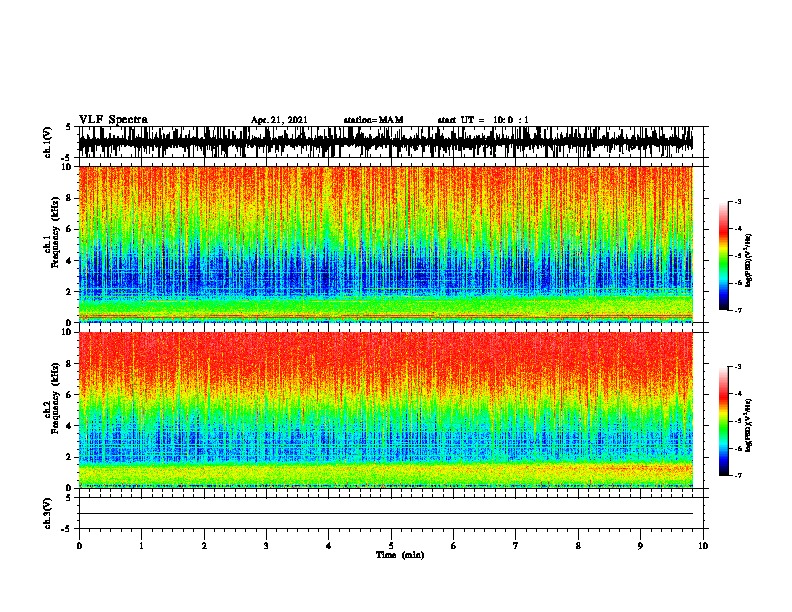Click the ch.2 spectrogram color bar
The height and width of the screenshot is (612, 792).
tap(723, 421)
